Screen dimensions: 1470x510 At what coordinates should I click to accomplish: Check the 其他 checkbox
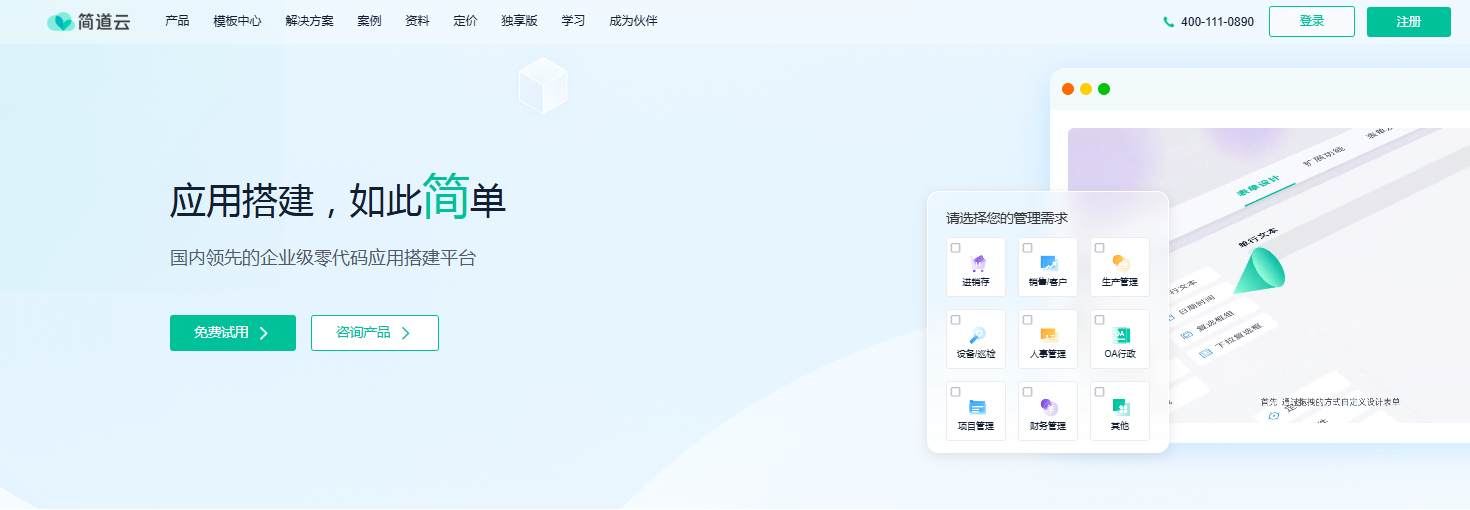pyautogui.click(x=1100, y=392)
